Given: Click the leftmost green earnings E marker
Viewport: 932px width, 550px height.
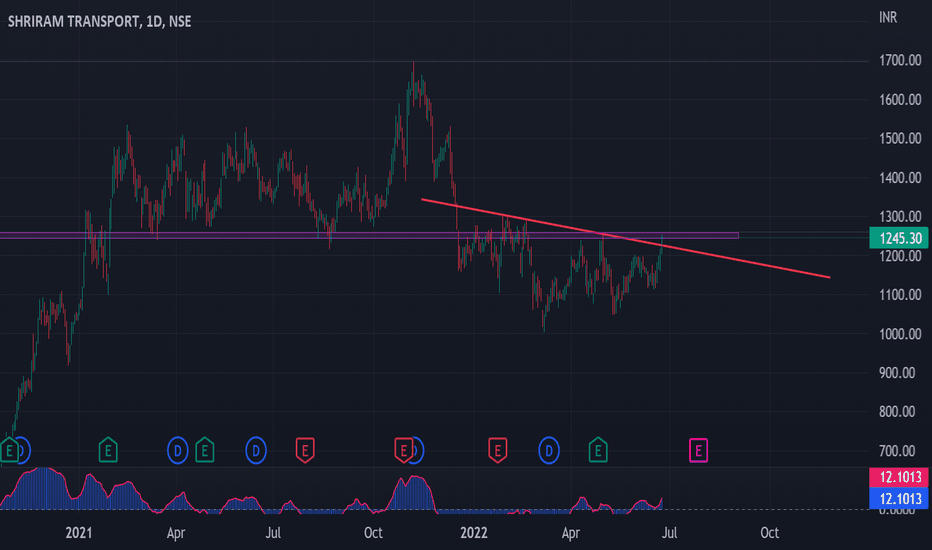Looking at the screenshot, I should (x=9, y=450).
